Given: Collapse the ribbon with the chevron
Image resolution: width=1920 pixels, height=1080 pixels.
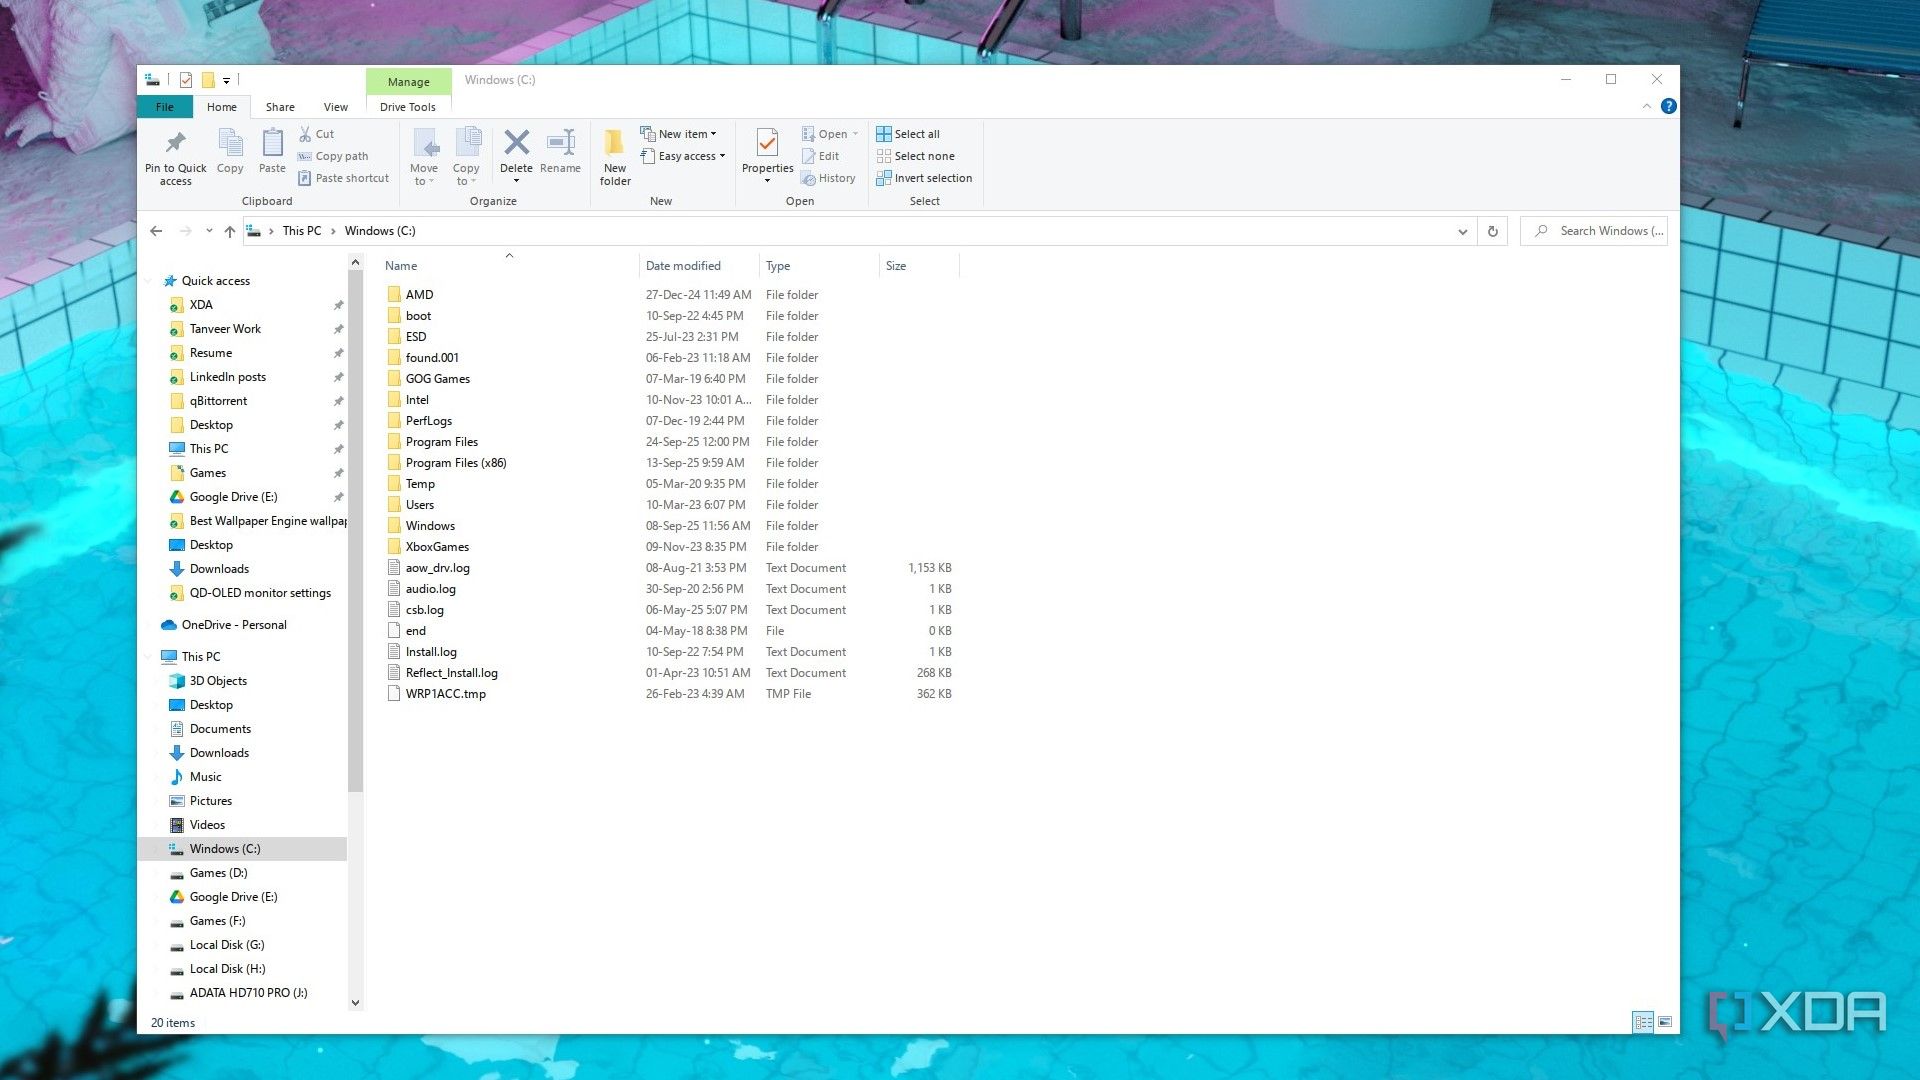Looking at the screenshot, I should tap(1646, 106).
